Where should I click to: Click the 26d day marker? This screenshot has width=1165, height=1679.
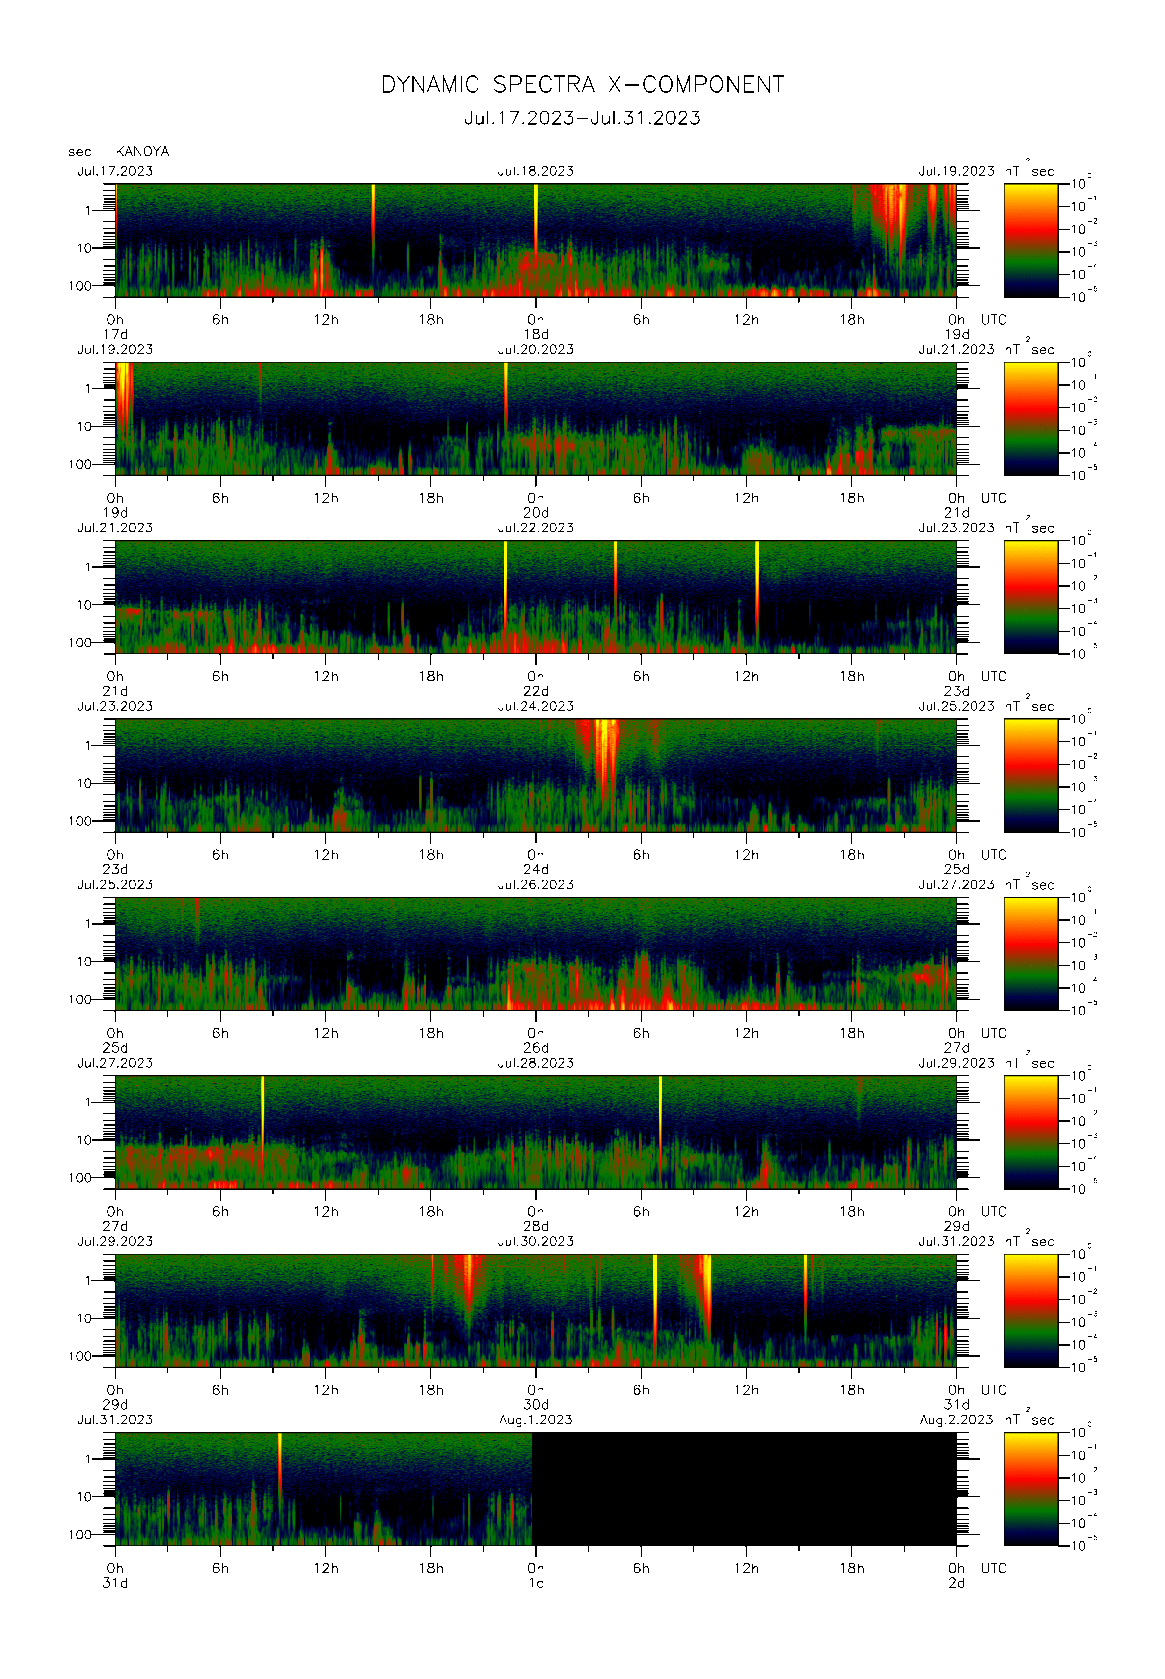536,1048
